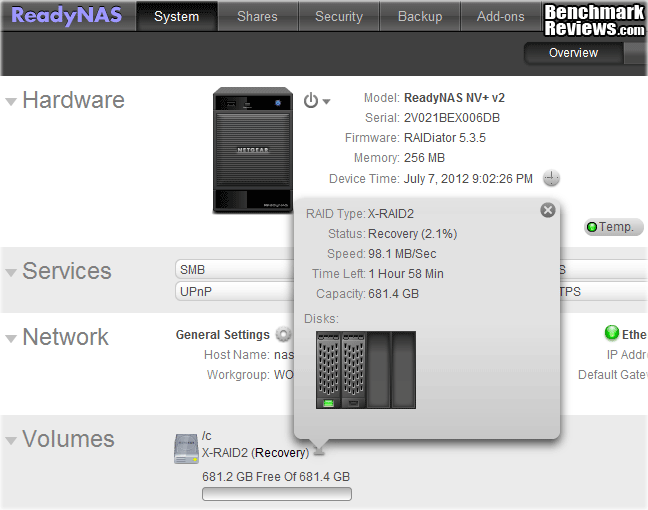Click the serial number 2V021BEX006DB
648x510 pixels.
coord(452,118)
